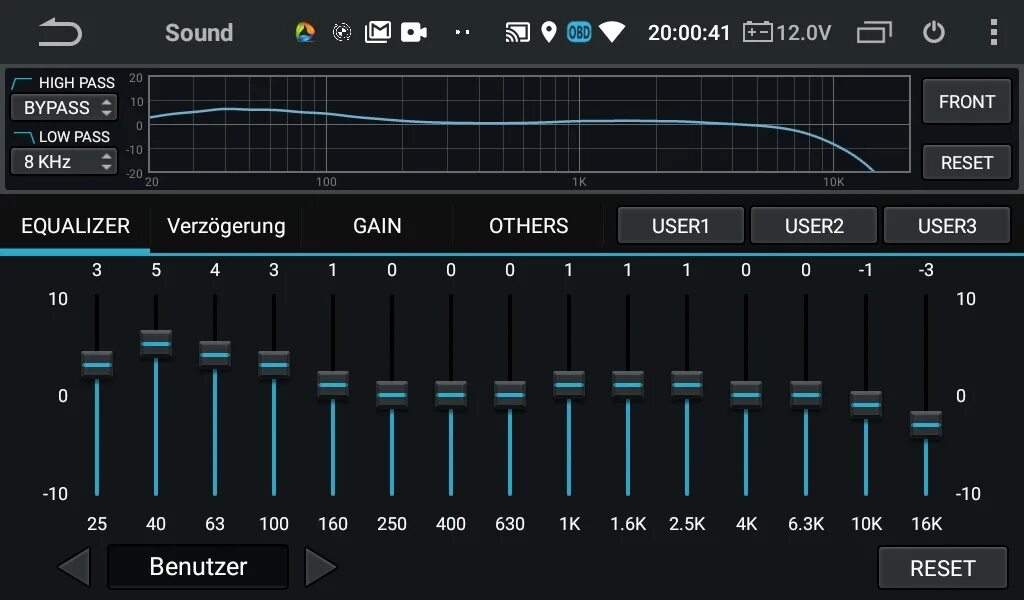
Task: Tap the power button icon
Action: click(x=933, y=32)
